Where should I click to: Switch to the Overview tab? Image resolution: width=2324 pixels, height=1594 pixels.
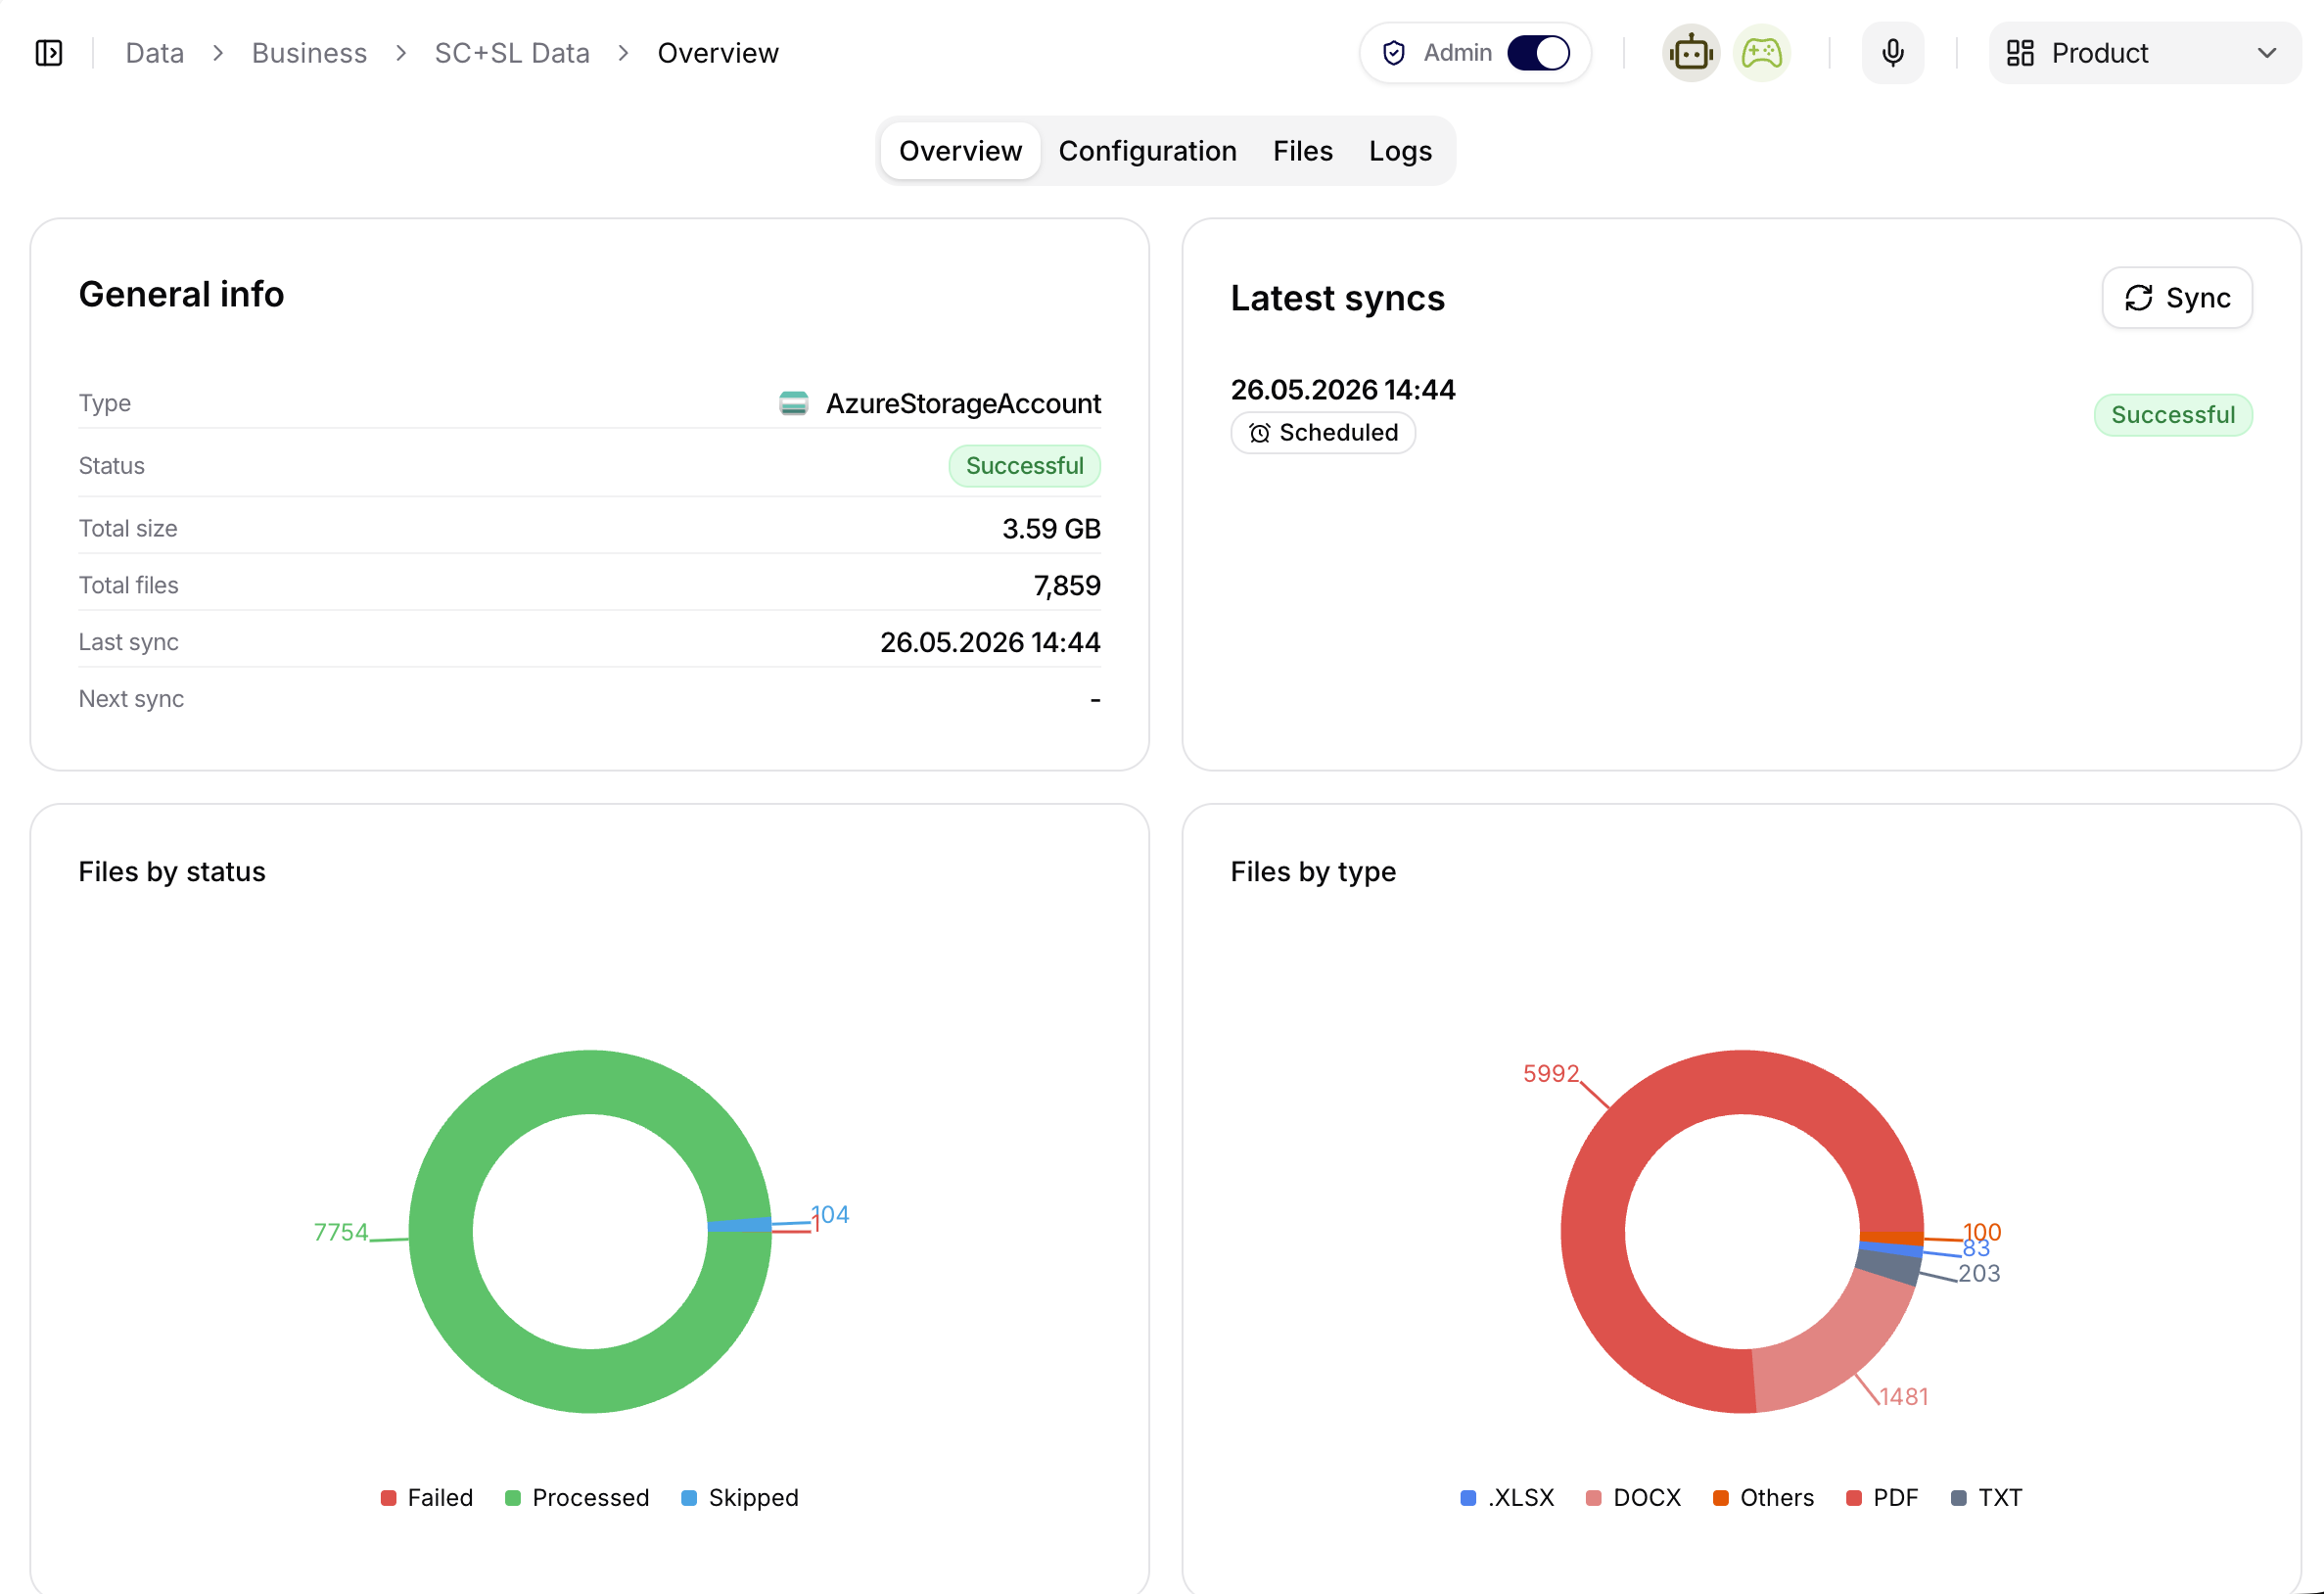960,151
